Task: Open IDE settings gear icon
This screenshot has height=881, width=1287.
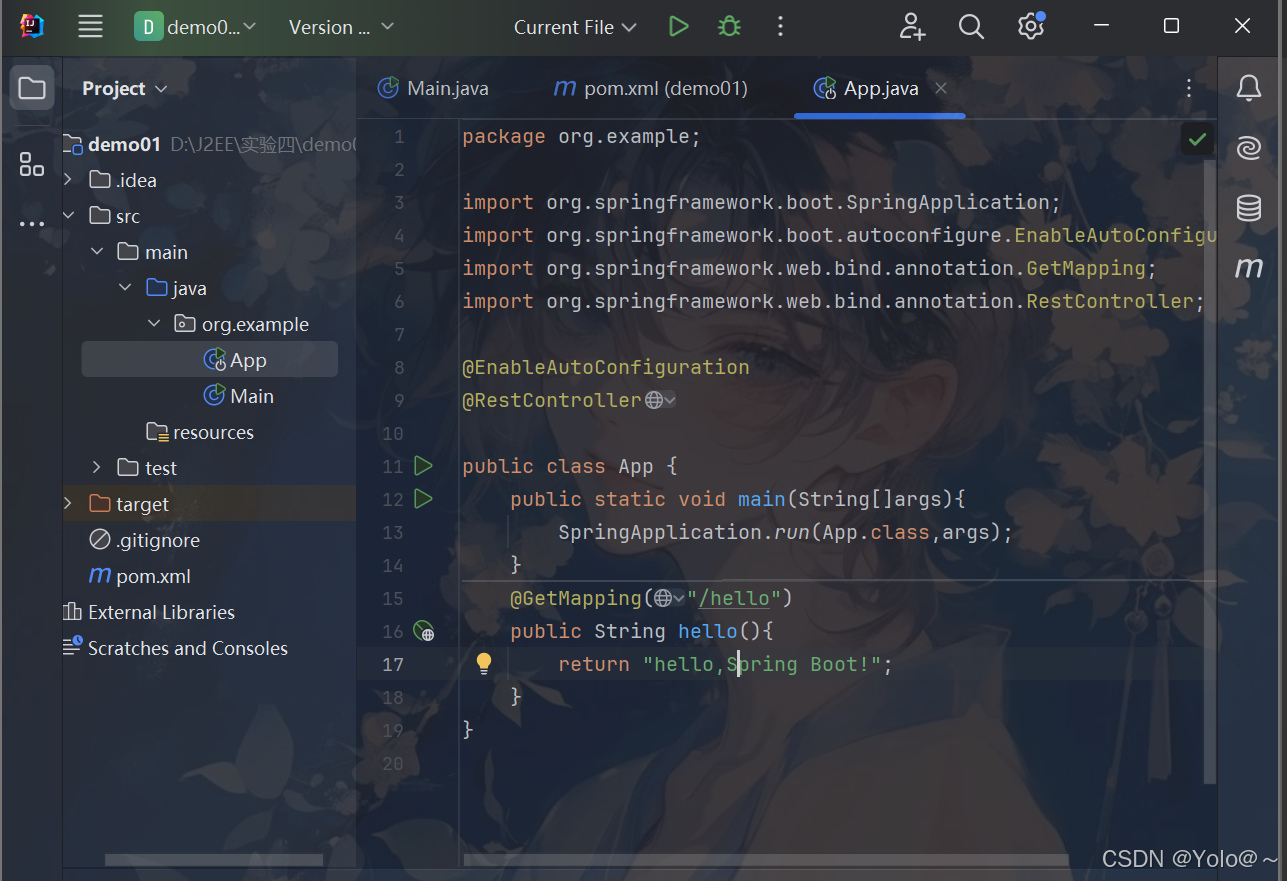Action: pyautogui.click(x=1031, y=27)
